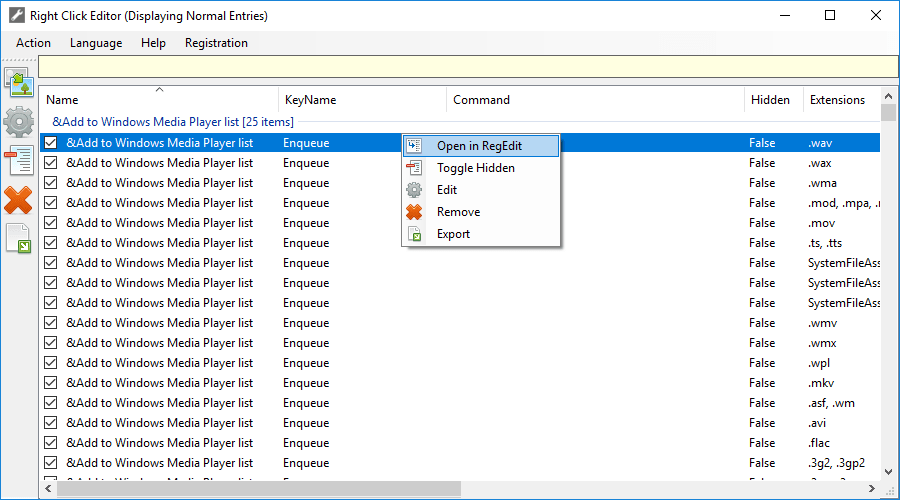
Task: Uncheck the .wmv row checkbox
Action: click(51, 323)
